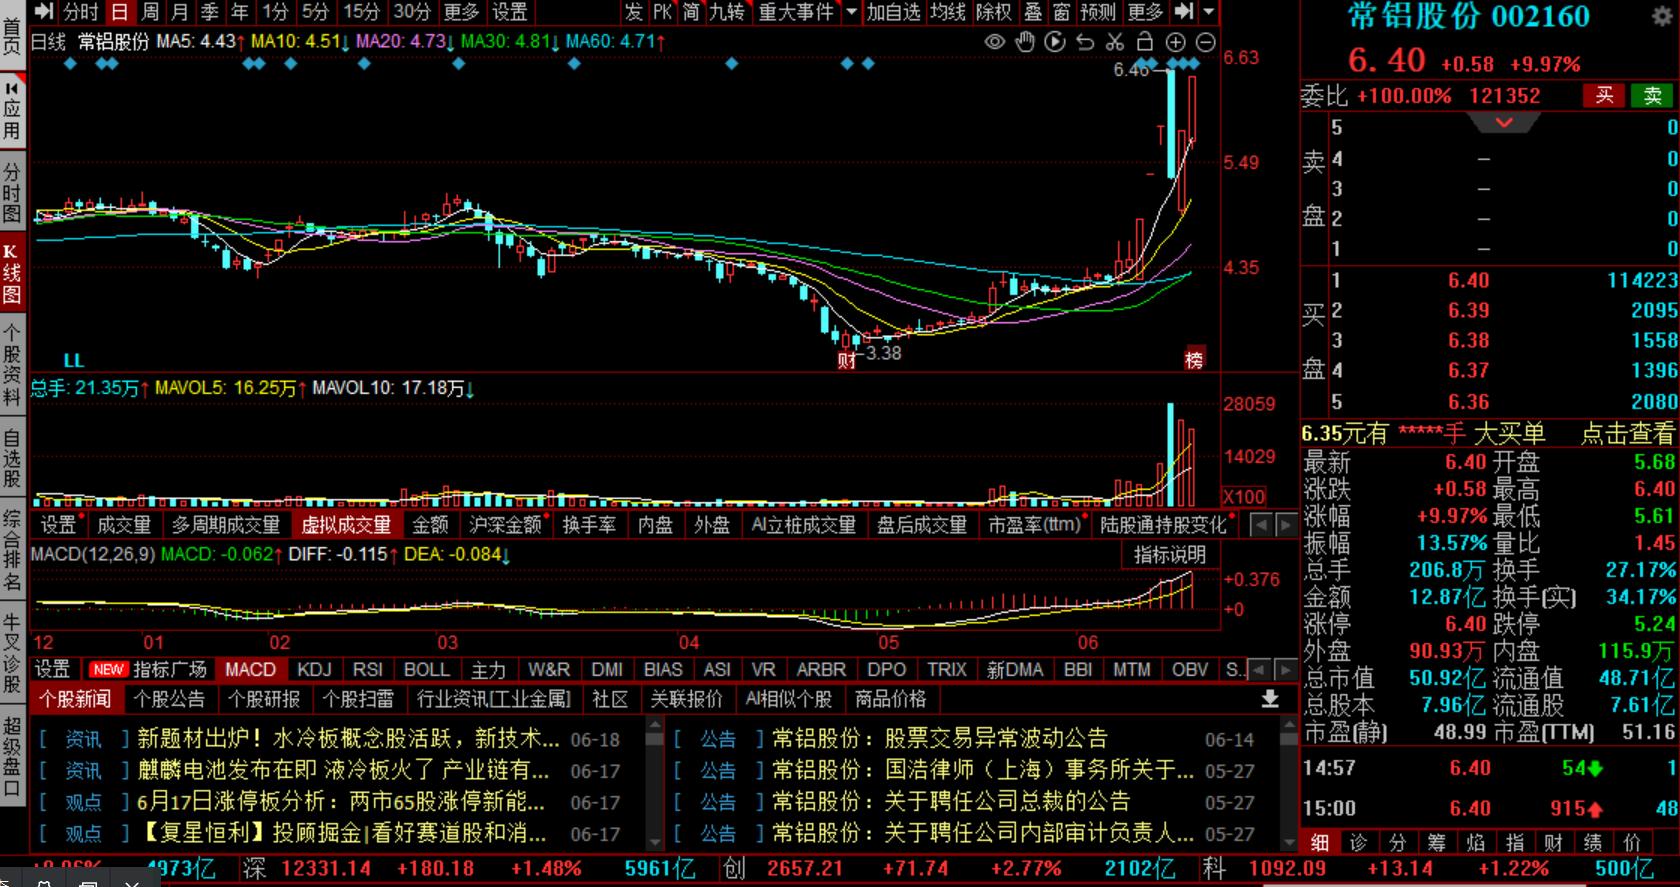Collapse left panel with top-left arrow icon
Screen dimensions: 1680x887
tap(43, 12)
